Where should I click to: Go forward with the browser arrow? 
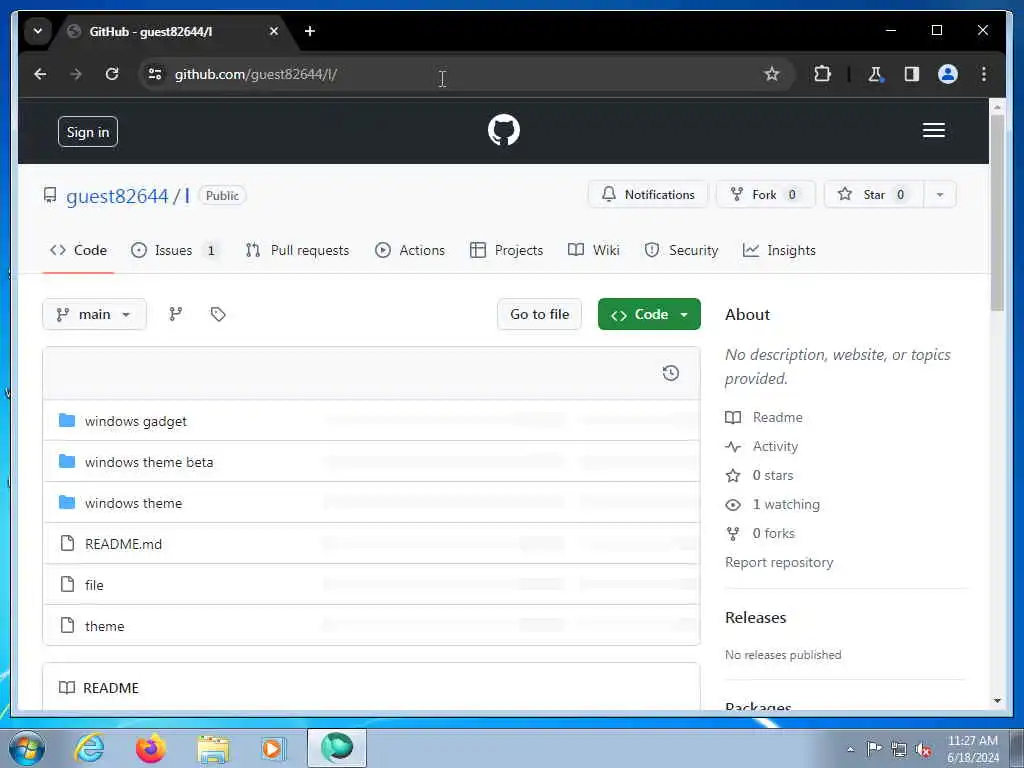pyautogui.click(x=76, y=74)
